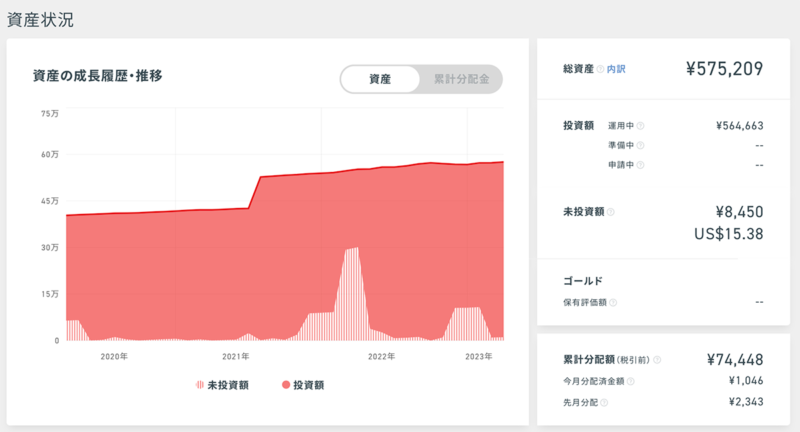
Task: Click the 投資額 label in summary panel
Action: (x=579, y=125)
